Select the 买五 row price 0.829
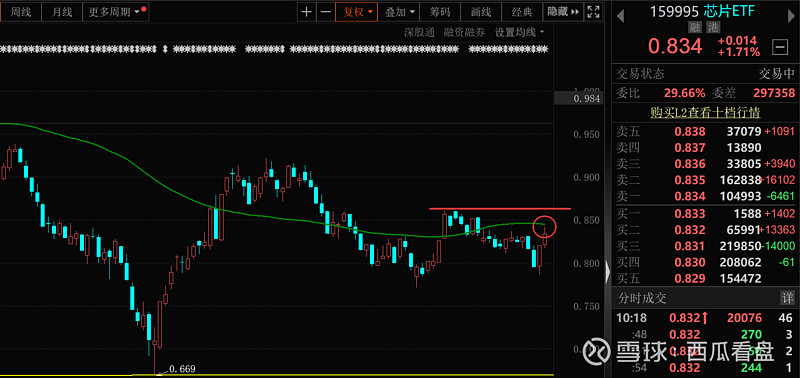This screenshot has height=378, width=800. pyautogui.click(x=690, y=279)
